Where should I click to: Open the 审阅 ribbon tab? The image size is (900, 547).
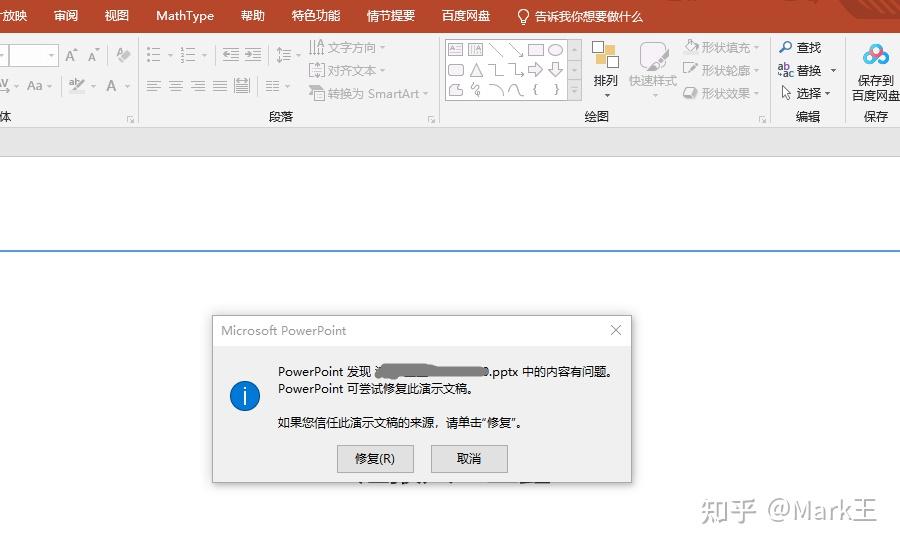coord(65,15)
